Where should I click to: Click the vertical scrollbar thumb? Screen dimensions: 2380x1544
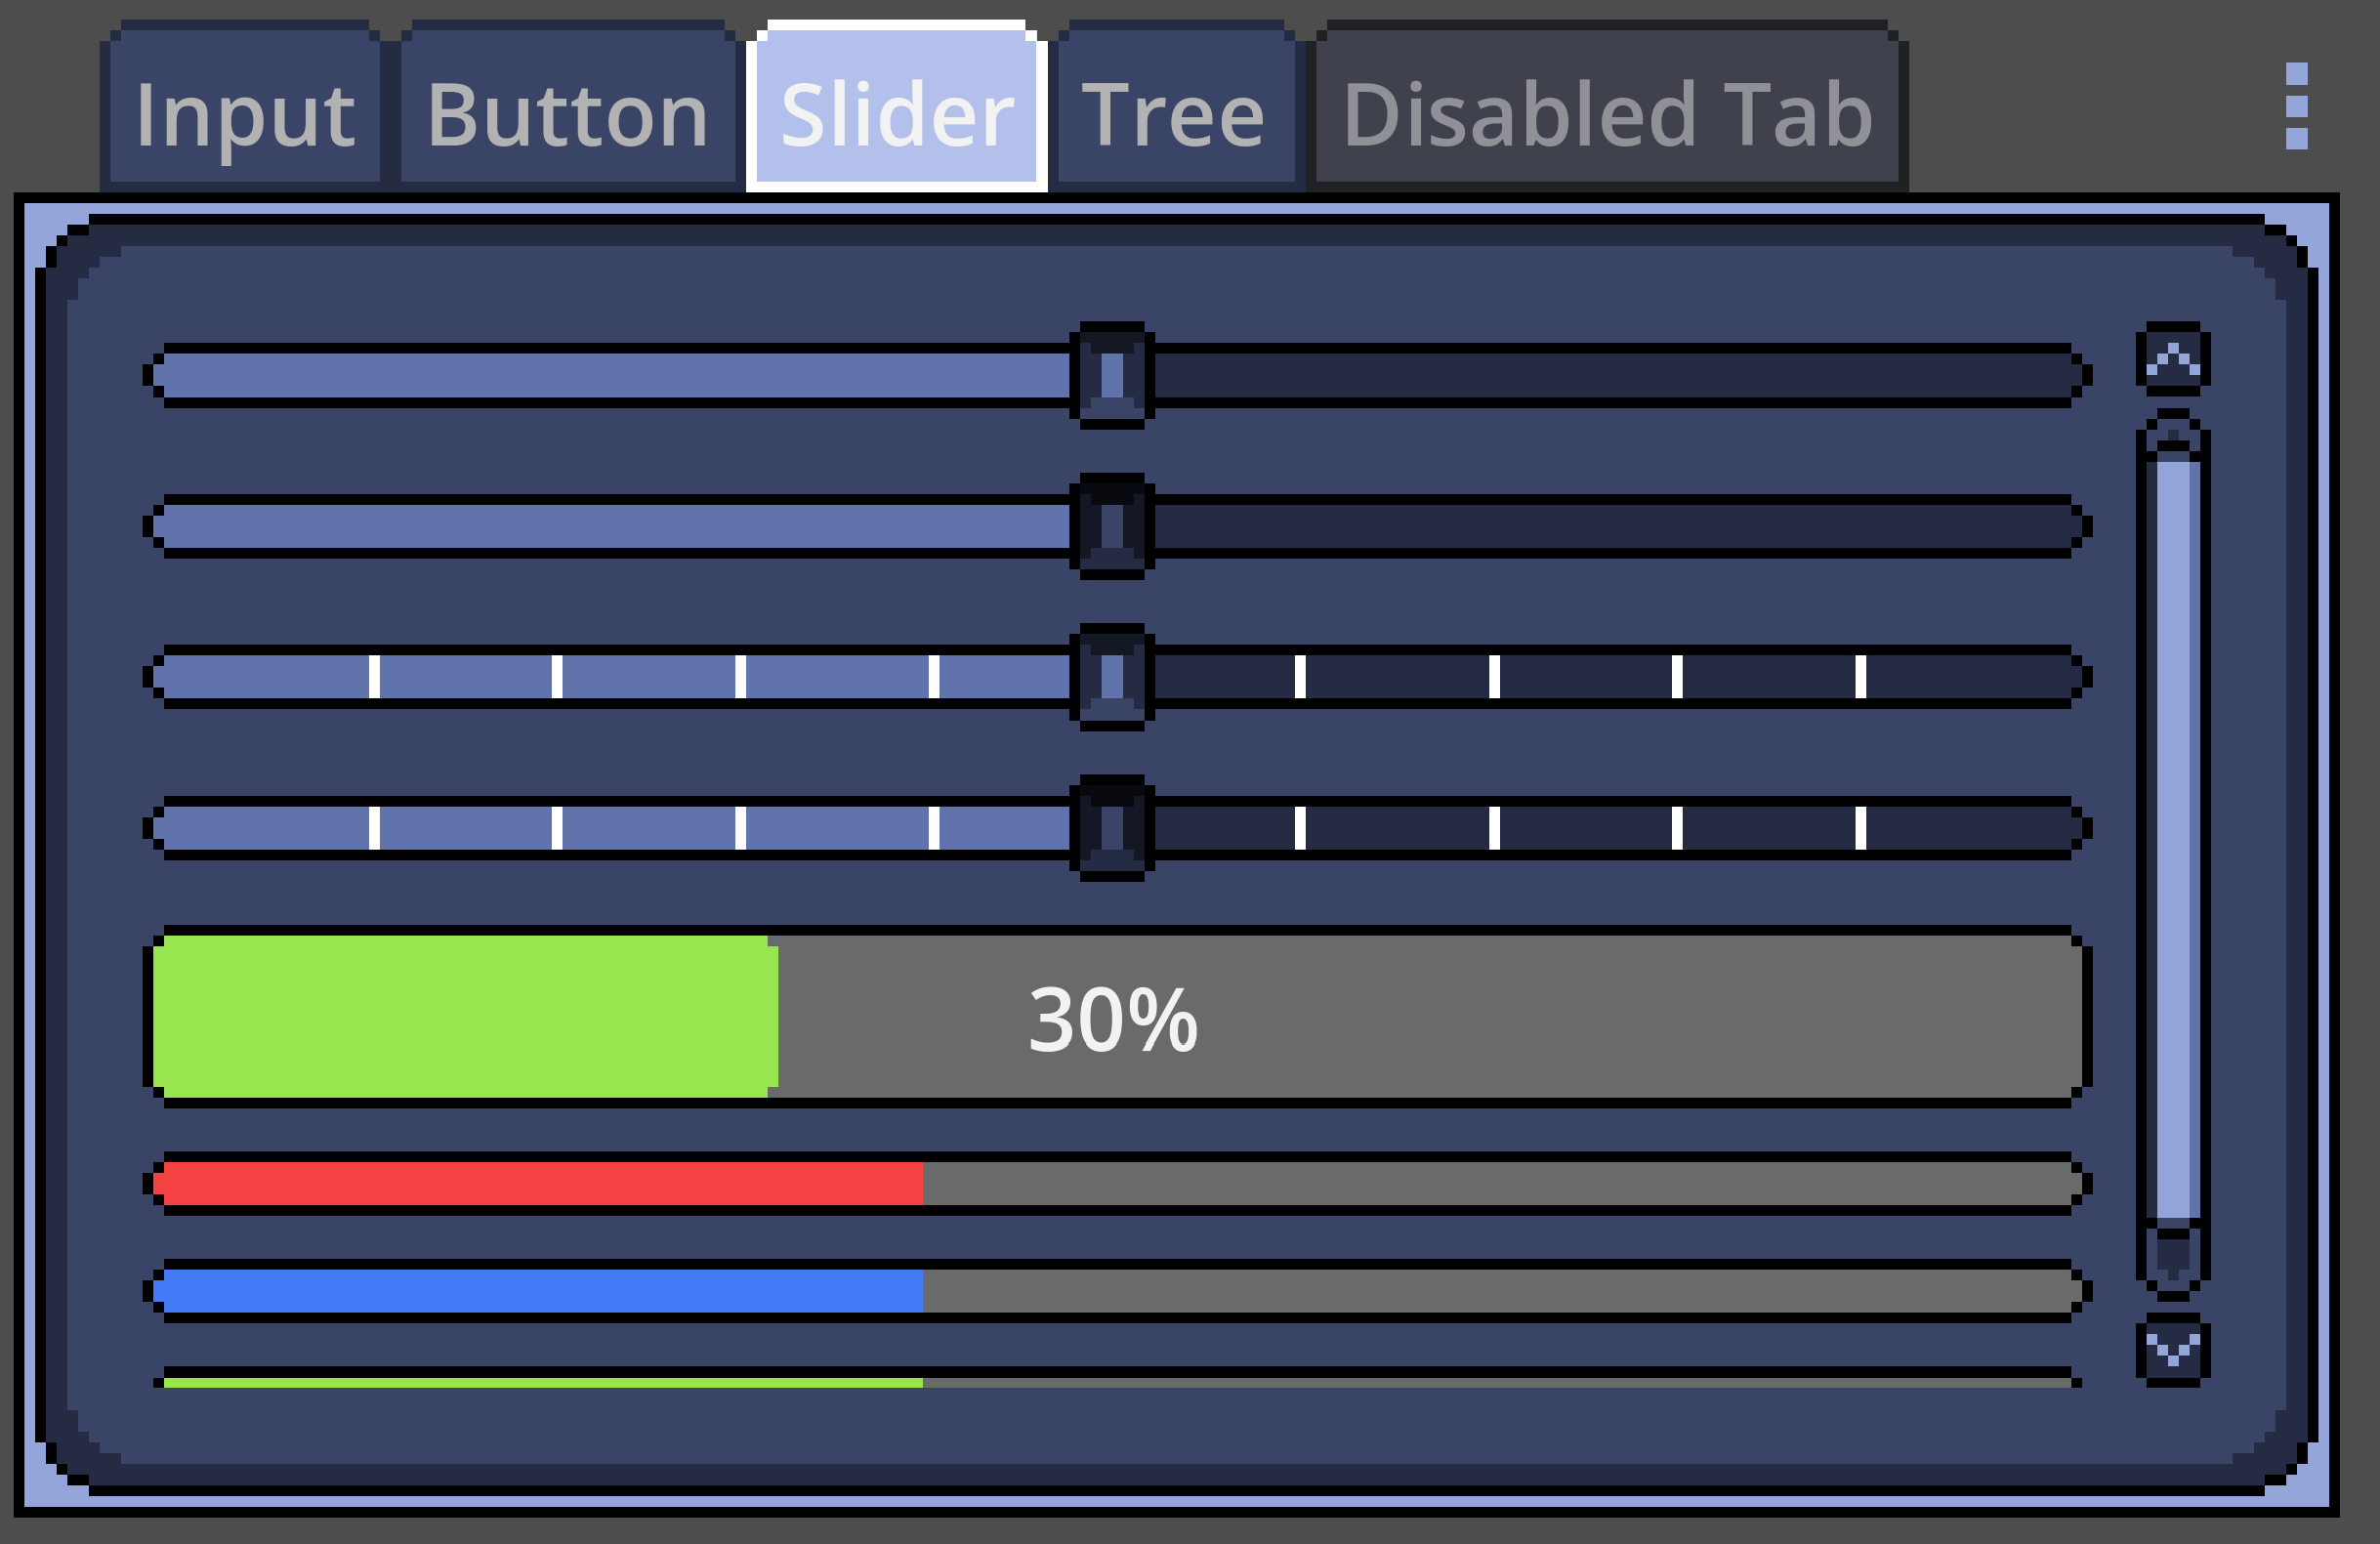2173,840
